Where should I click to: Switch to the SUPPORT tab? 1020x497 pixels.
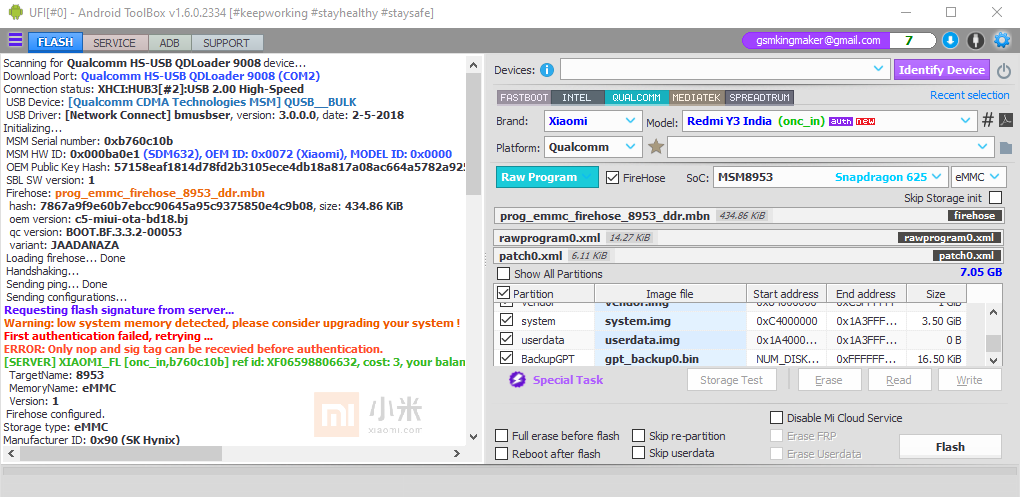click(226, 43)
